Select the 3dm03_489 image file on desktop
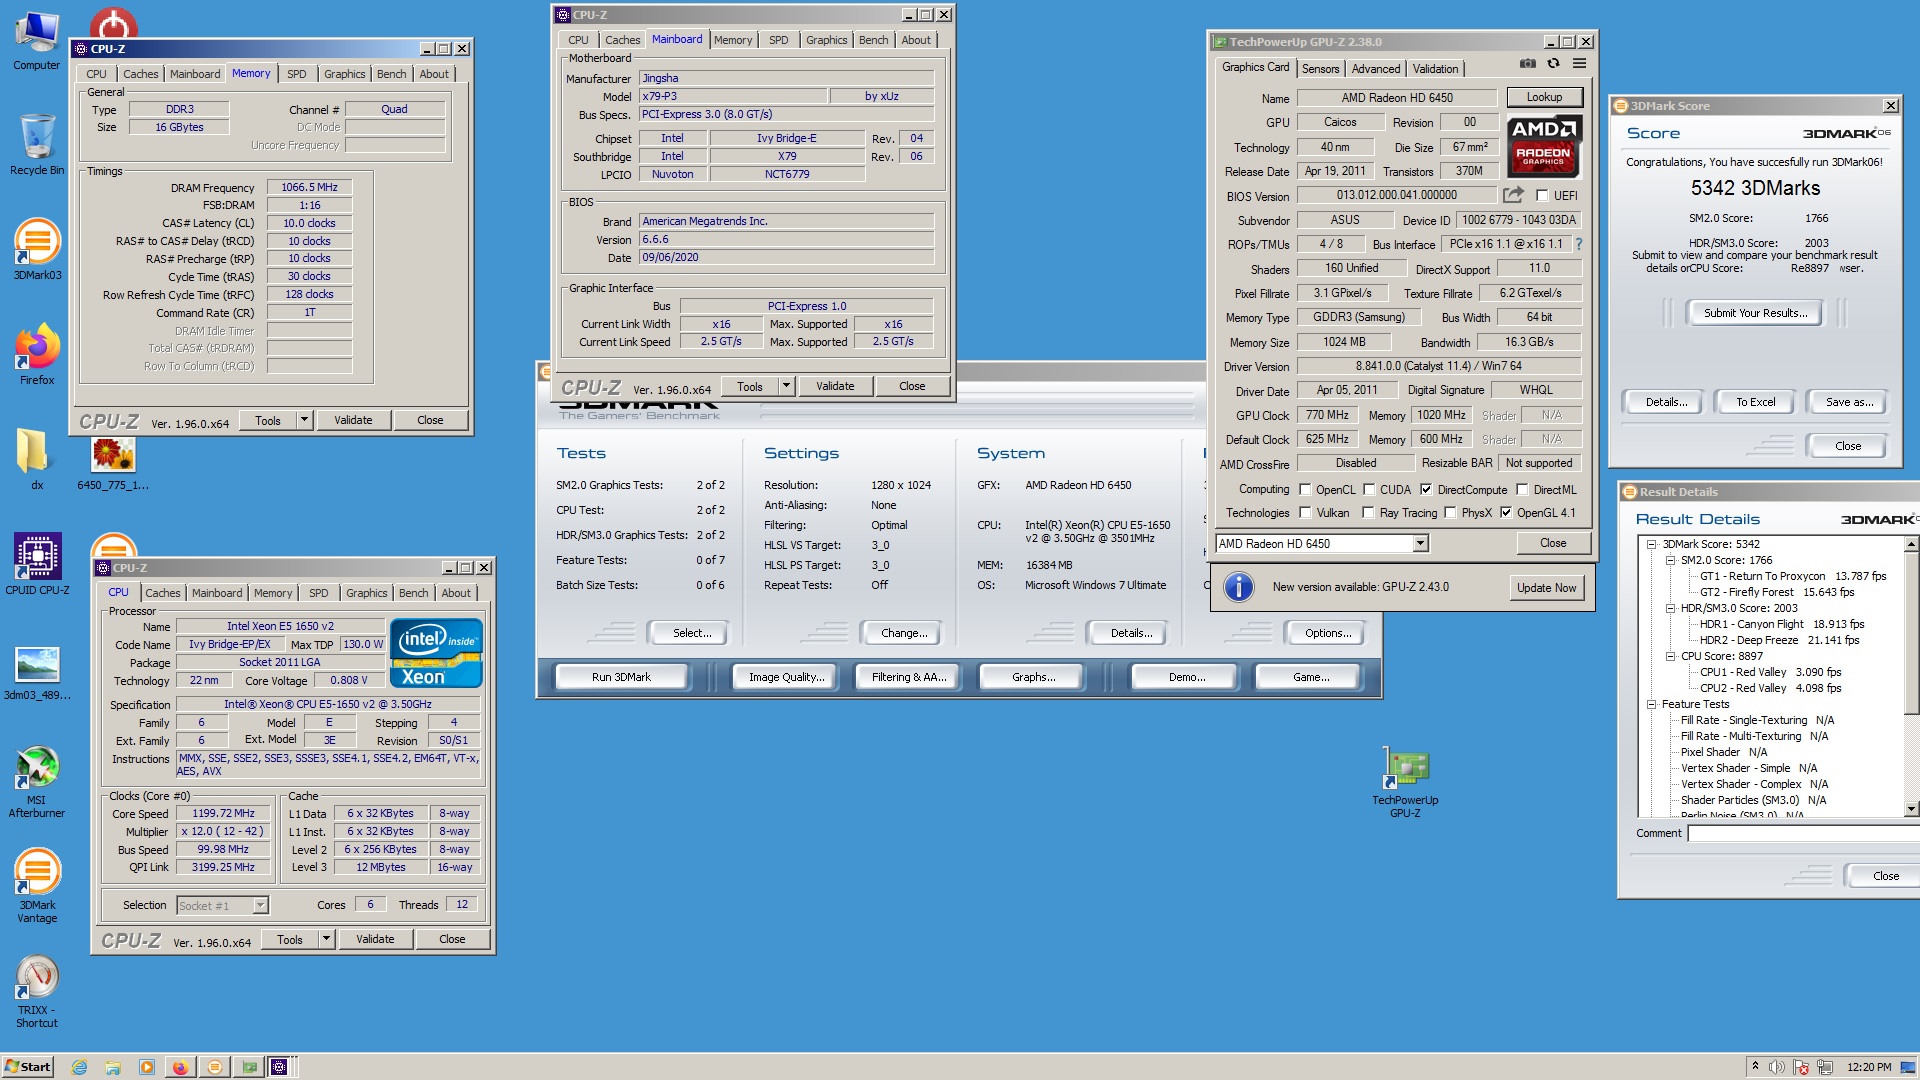Image resolution: width=1920 pixels, height=1080 pixels. tap(37, 672)
